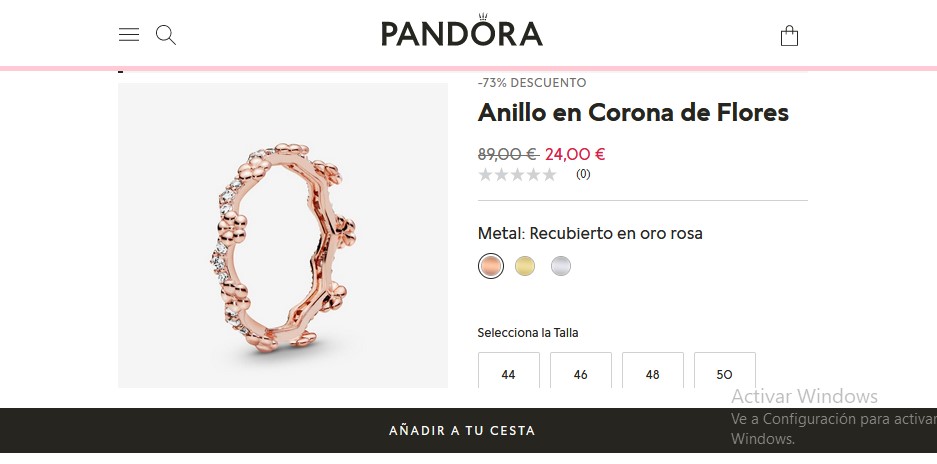Click the first star in the rating row

[485, 175]
